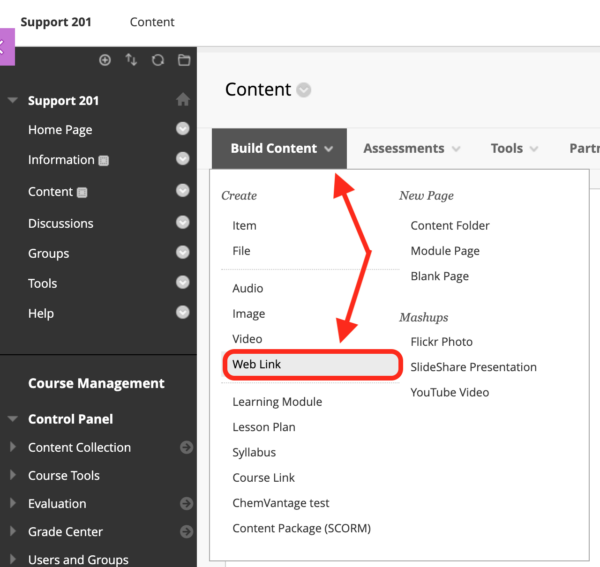Click the reorder menu items arrows icon
This screenshot has width=600, height=567.
[x=131, y=60]
